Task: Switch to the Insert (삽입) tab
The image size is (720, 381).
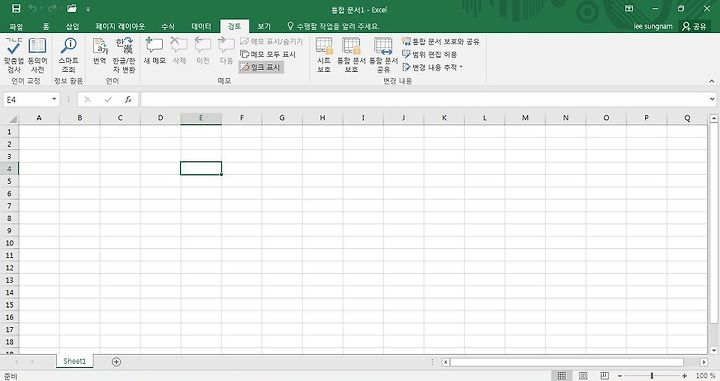Action: [73, 27]
